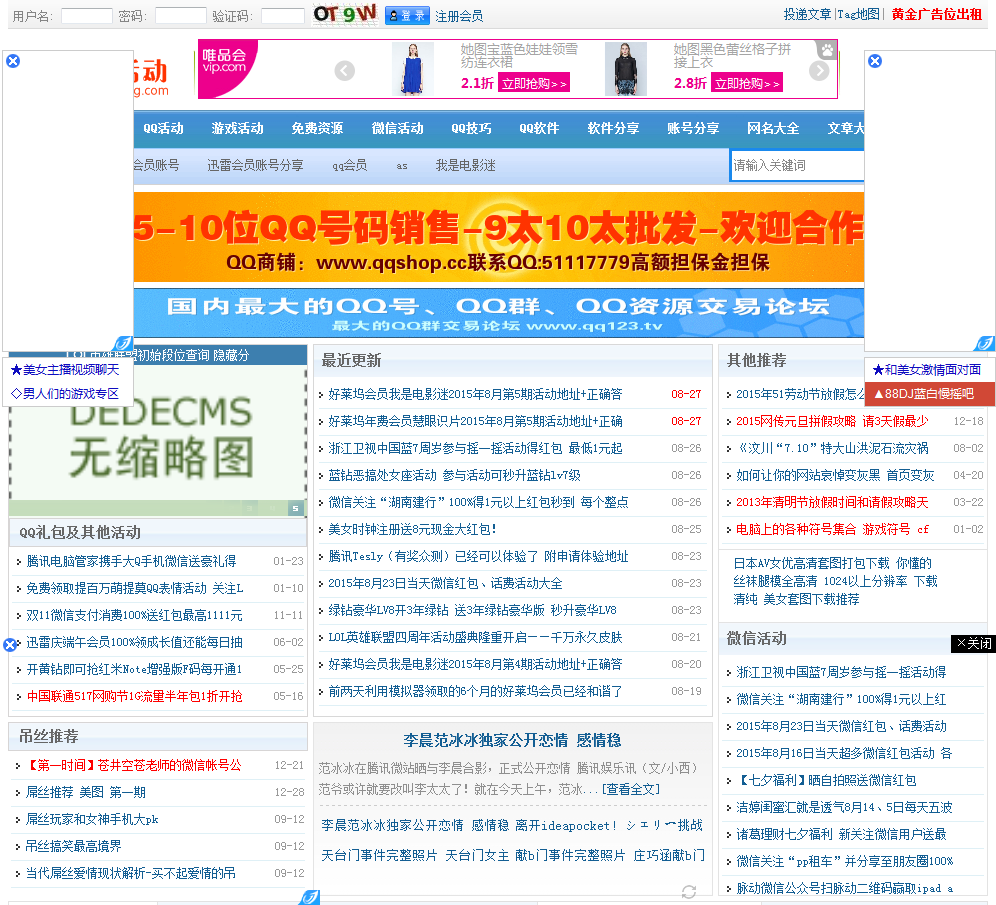Open the 账号分享 navigation tab
The image size is (996, 905).
click(x=693, y=128)
